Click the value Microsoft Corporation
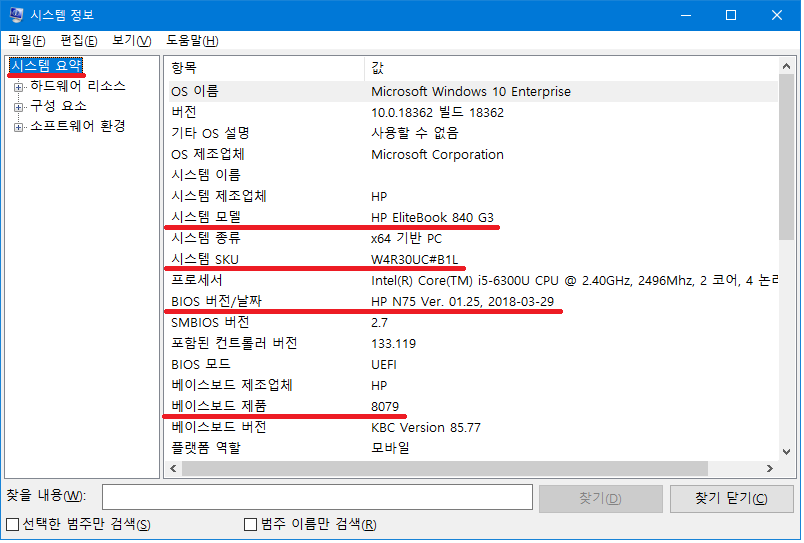 click(437, 154)
